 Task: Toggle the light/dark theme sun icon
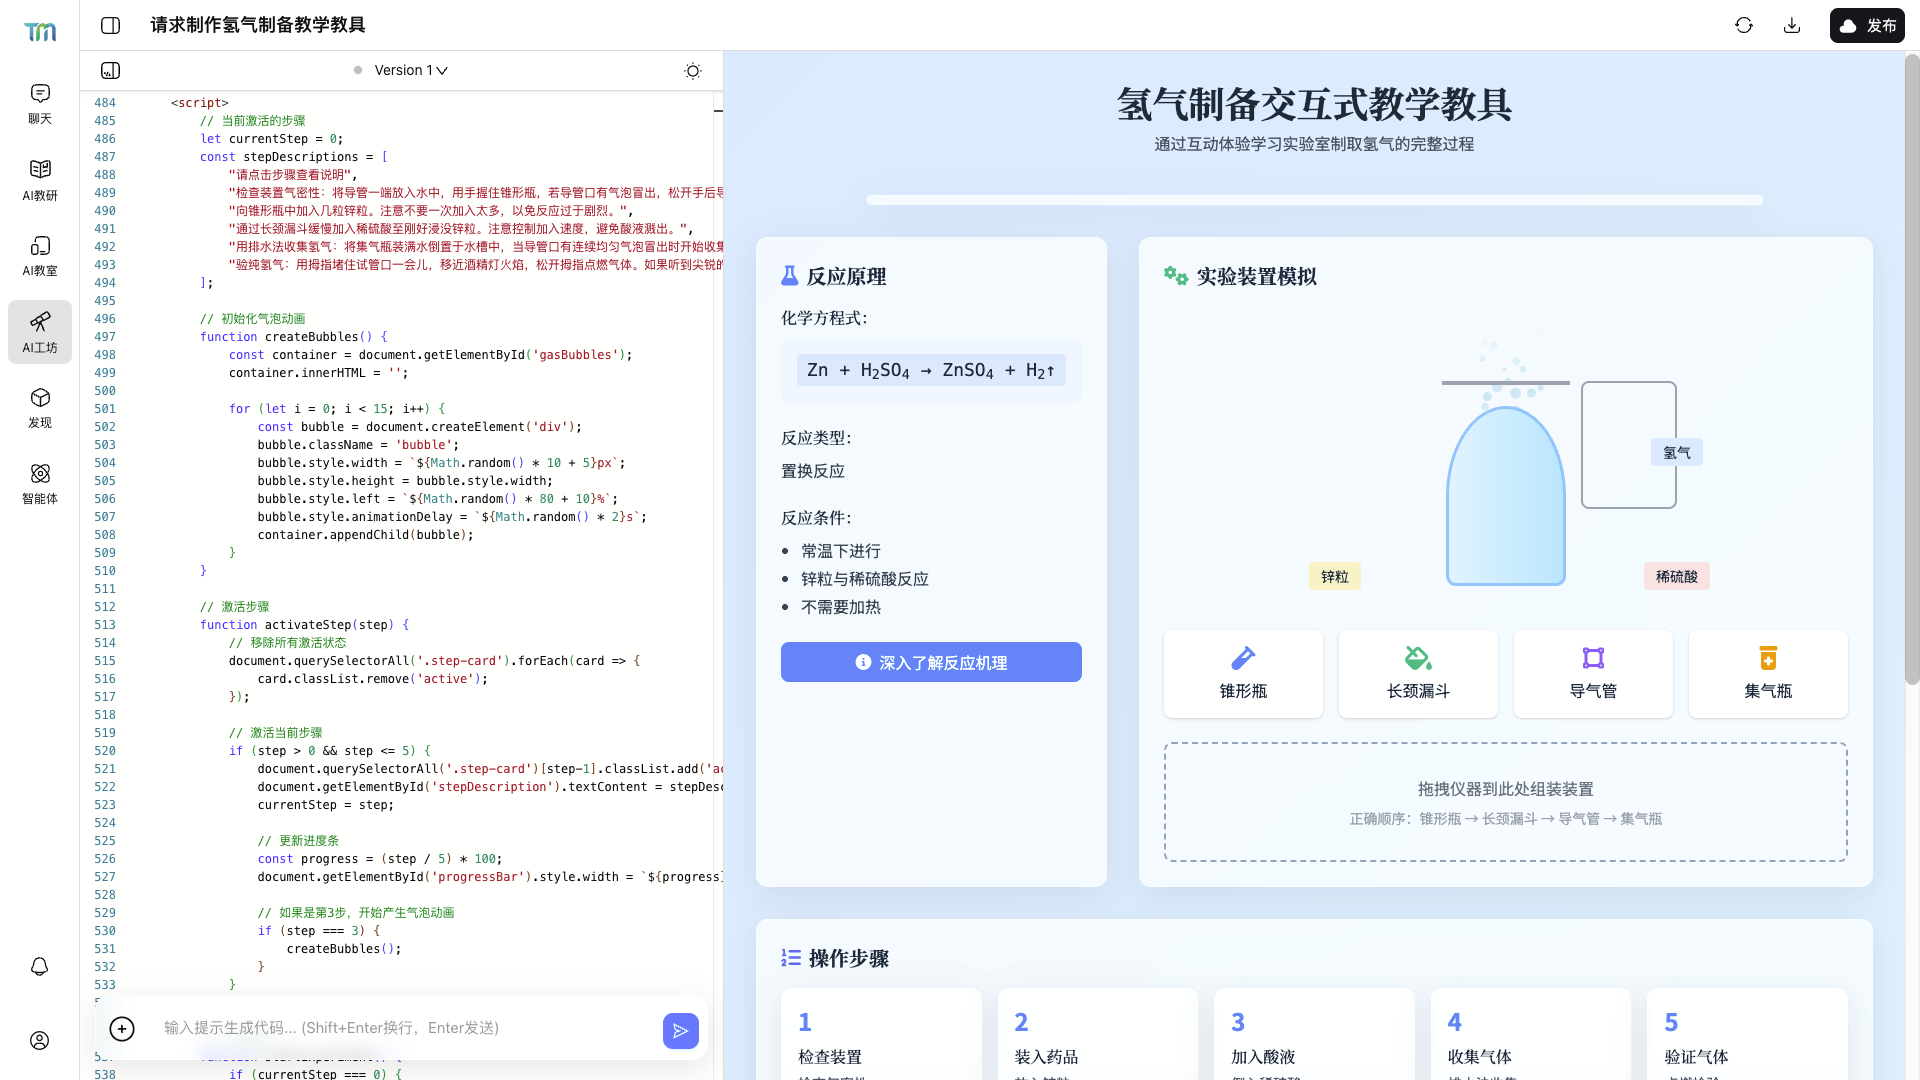coord(693,71)
